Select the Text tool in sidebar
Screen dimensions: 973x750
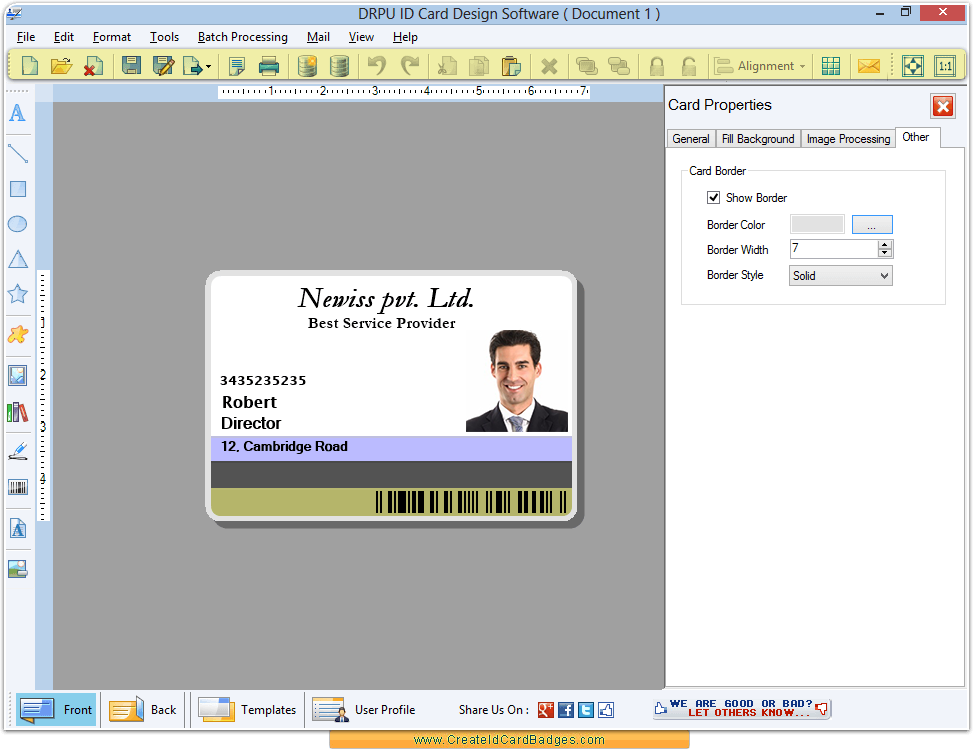[17, 113]
